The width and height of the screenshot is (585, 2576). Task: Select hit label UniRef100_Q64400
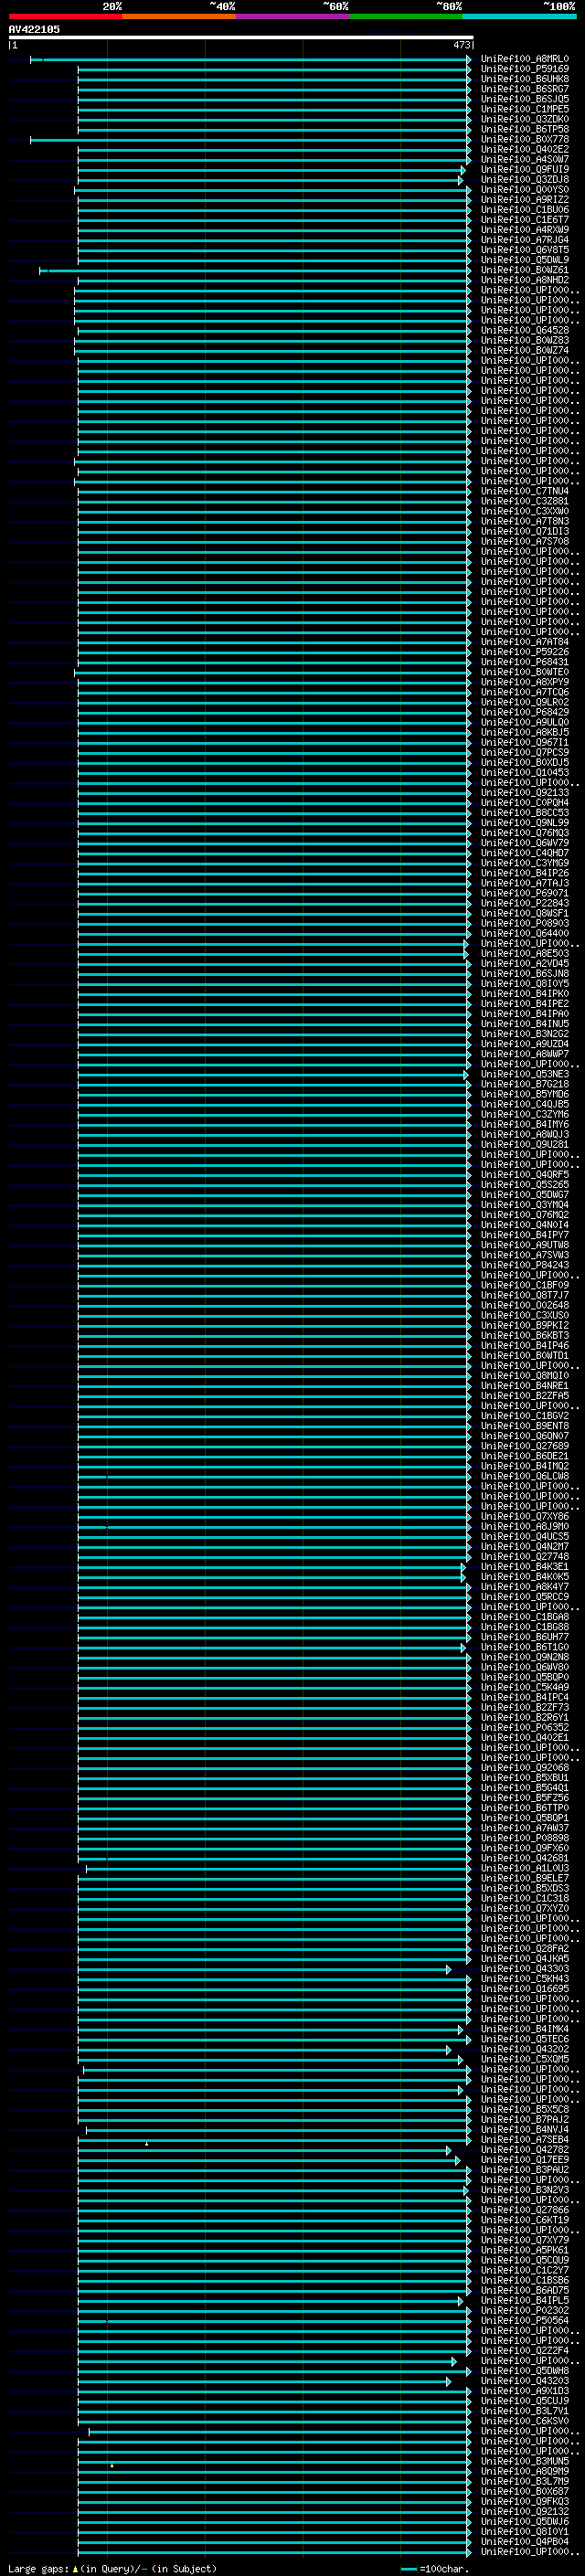pyautogui.click(x=524, y=933)
